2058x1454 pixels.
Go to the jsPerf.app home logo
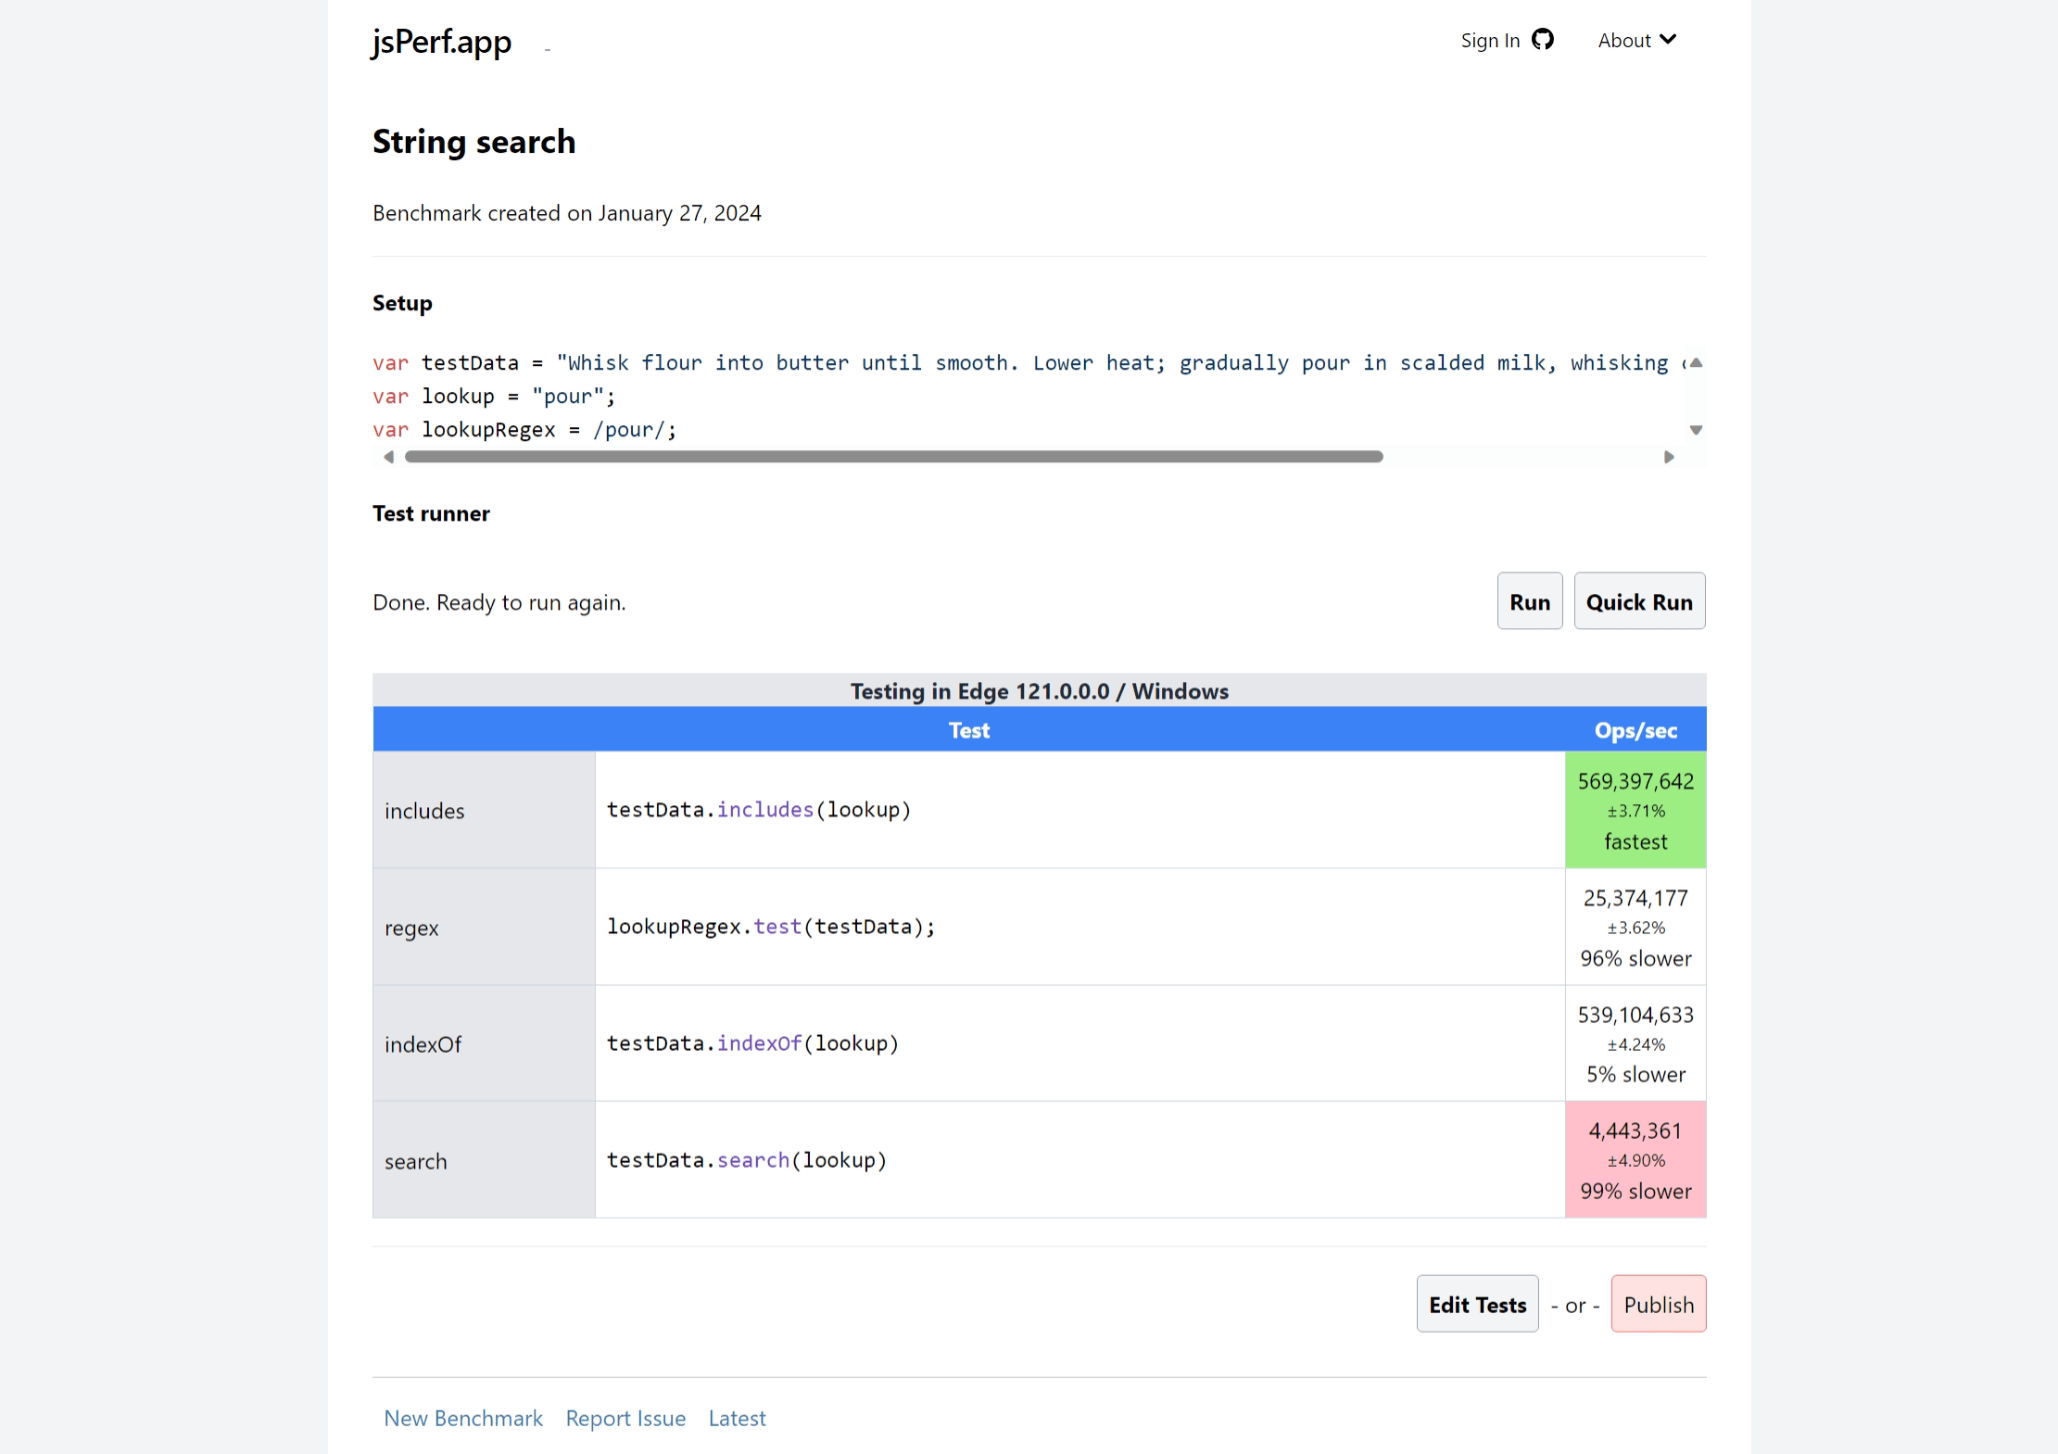coord(441,41)
